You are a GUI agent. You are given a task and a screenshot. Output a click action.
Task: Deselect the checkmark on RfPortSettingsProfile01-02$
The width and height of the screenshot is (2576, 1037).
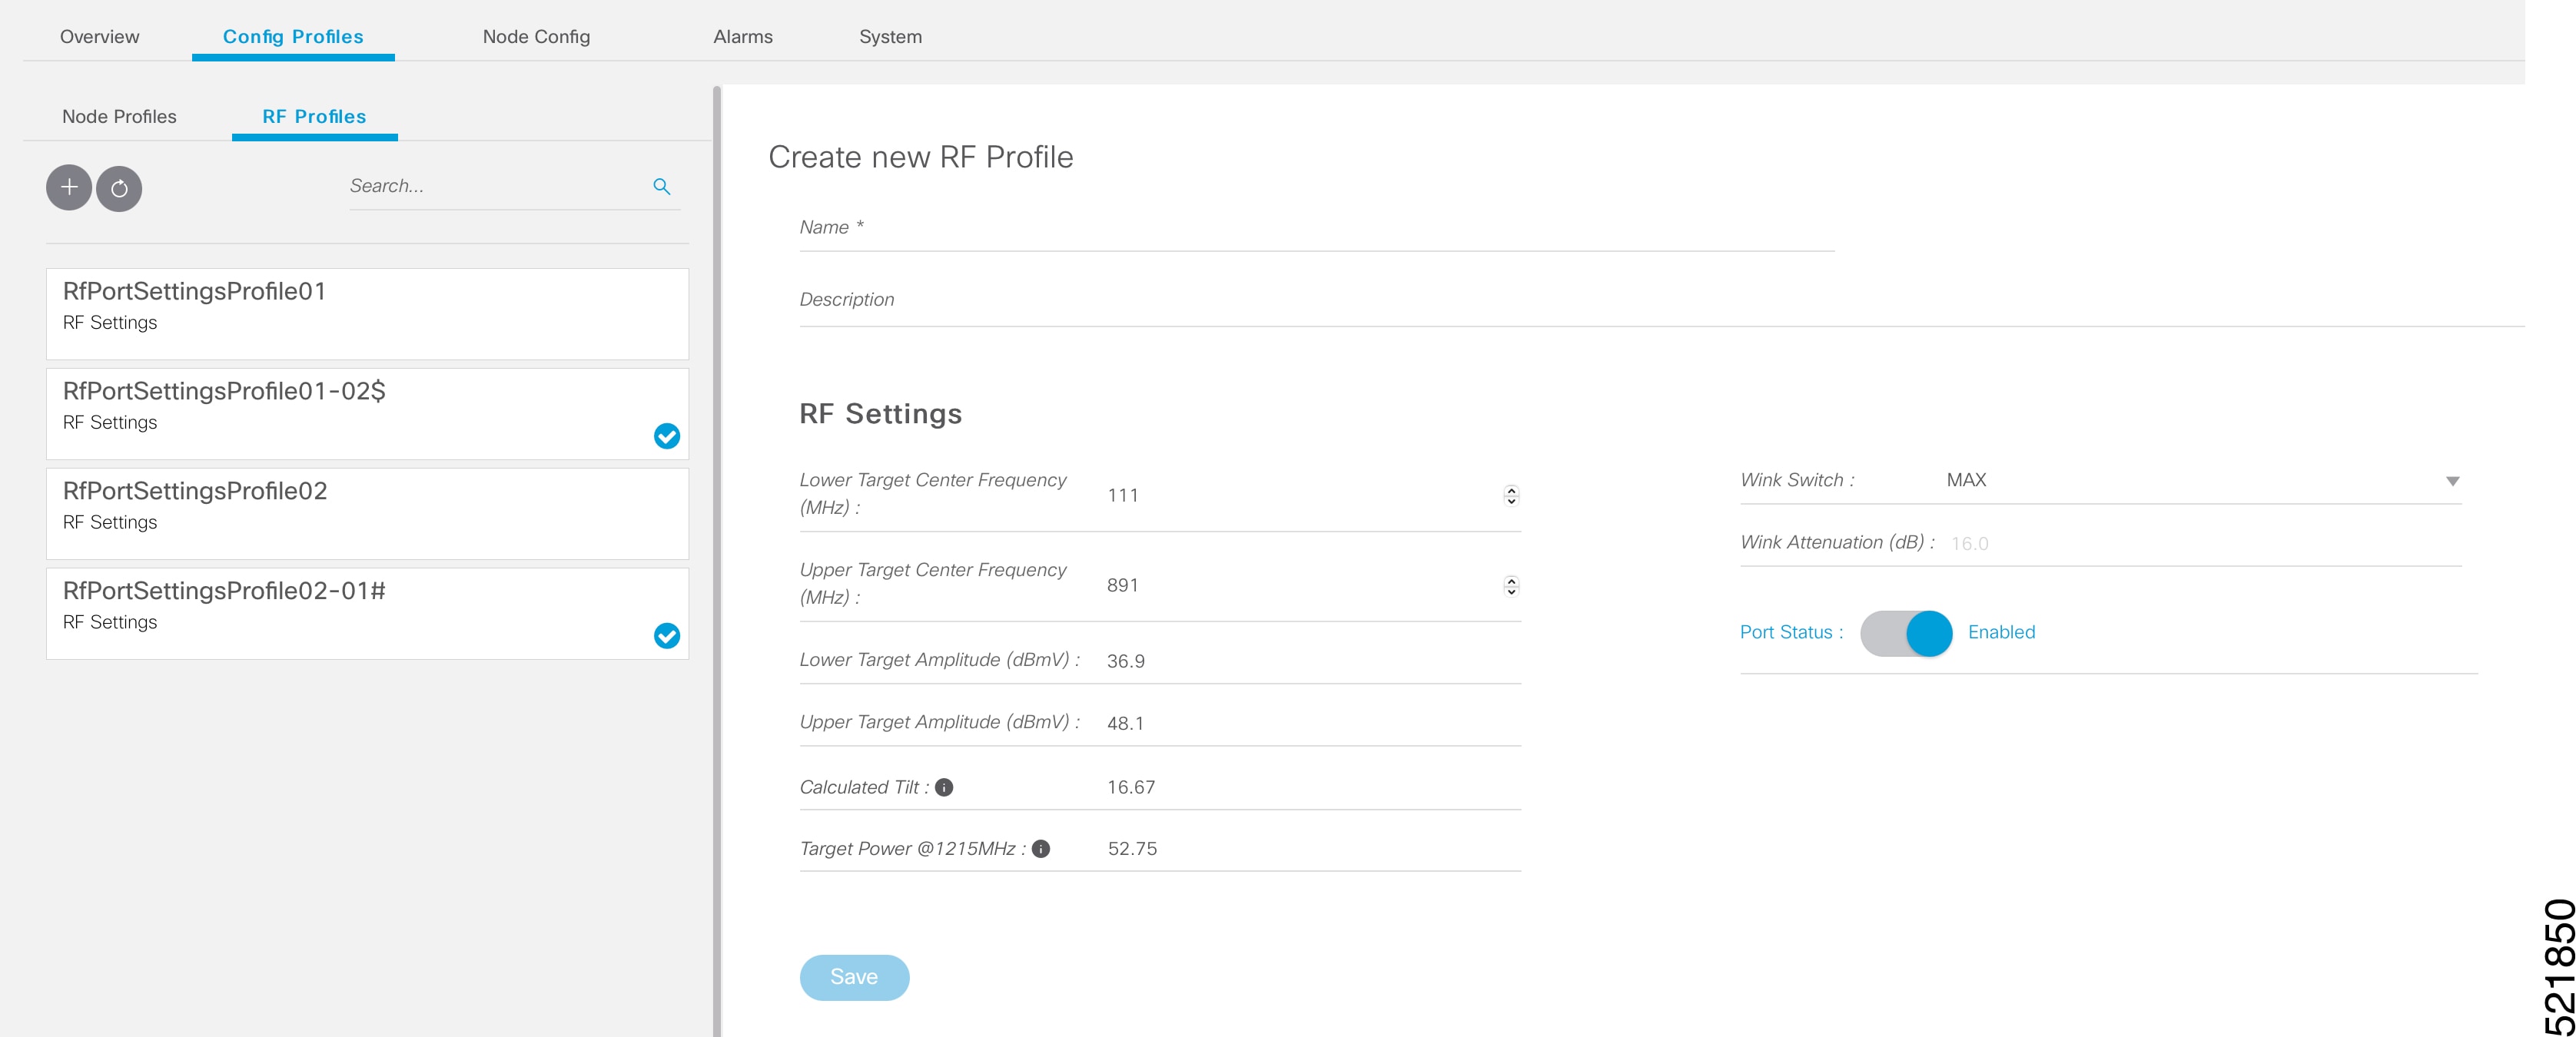tap(666, 437)
